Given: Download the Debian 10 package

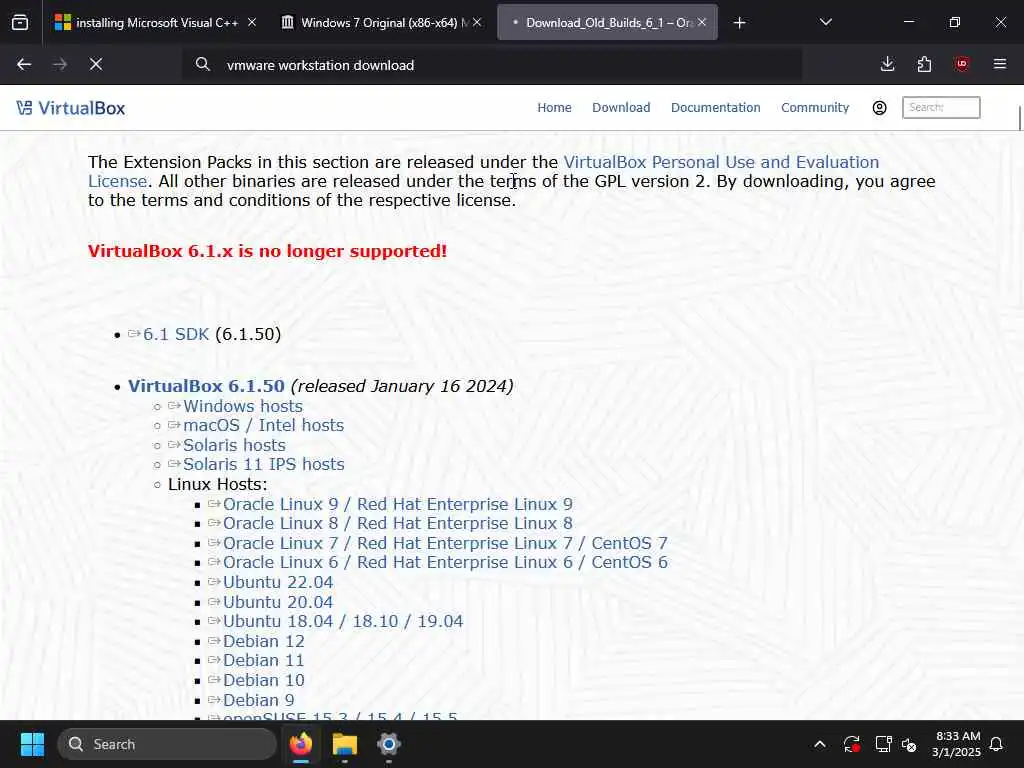Looking at the screenshot, I should pyautogui.click(x=263, y=680).
